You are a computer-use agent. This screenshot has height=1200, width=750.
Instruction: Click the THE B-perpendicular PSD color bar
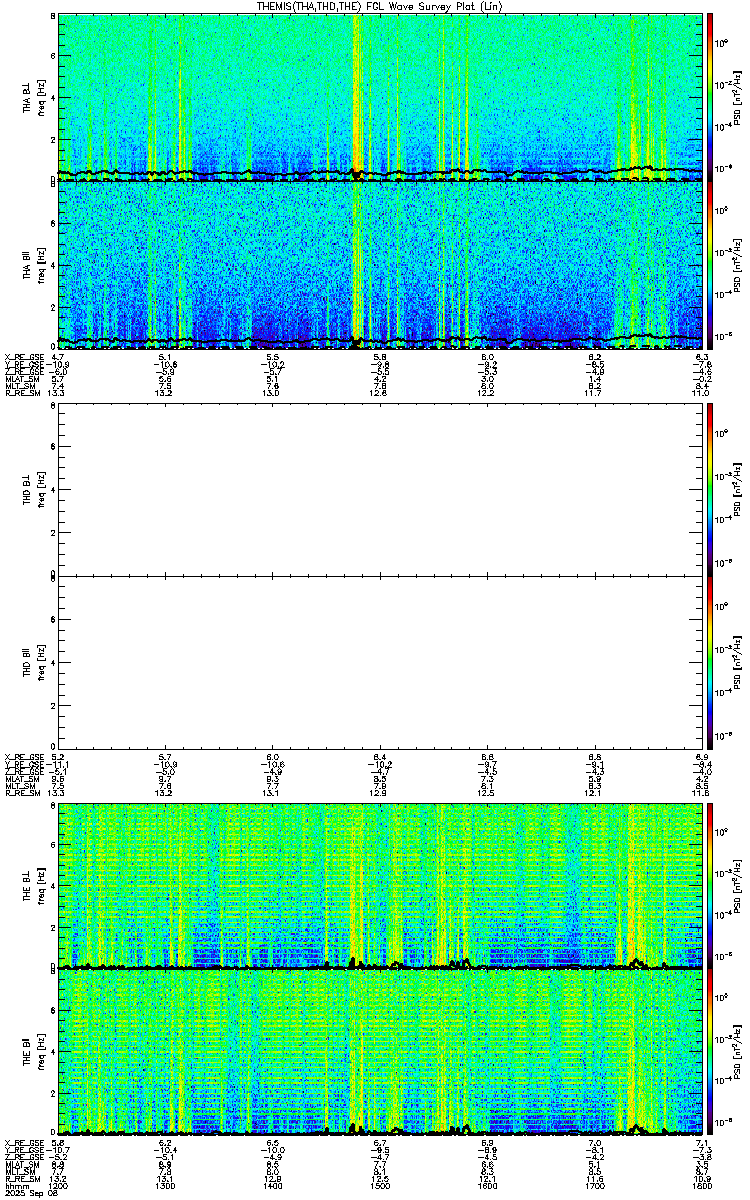[710, 885]
